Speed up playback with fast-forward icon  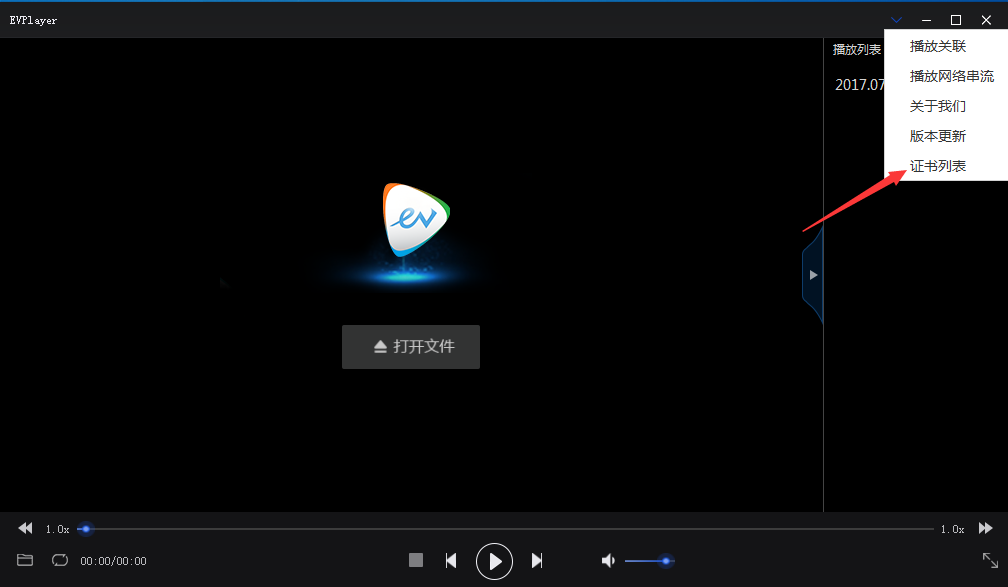[985, 528]
